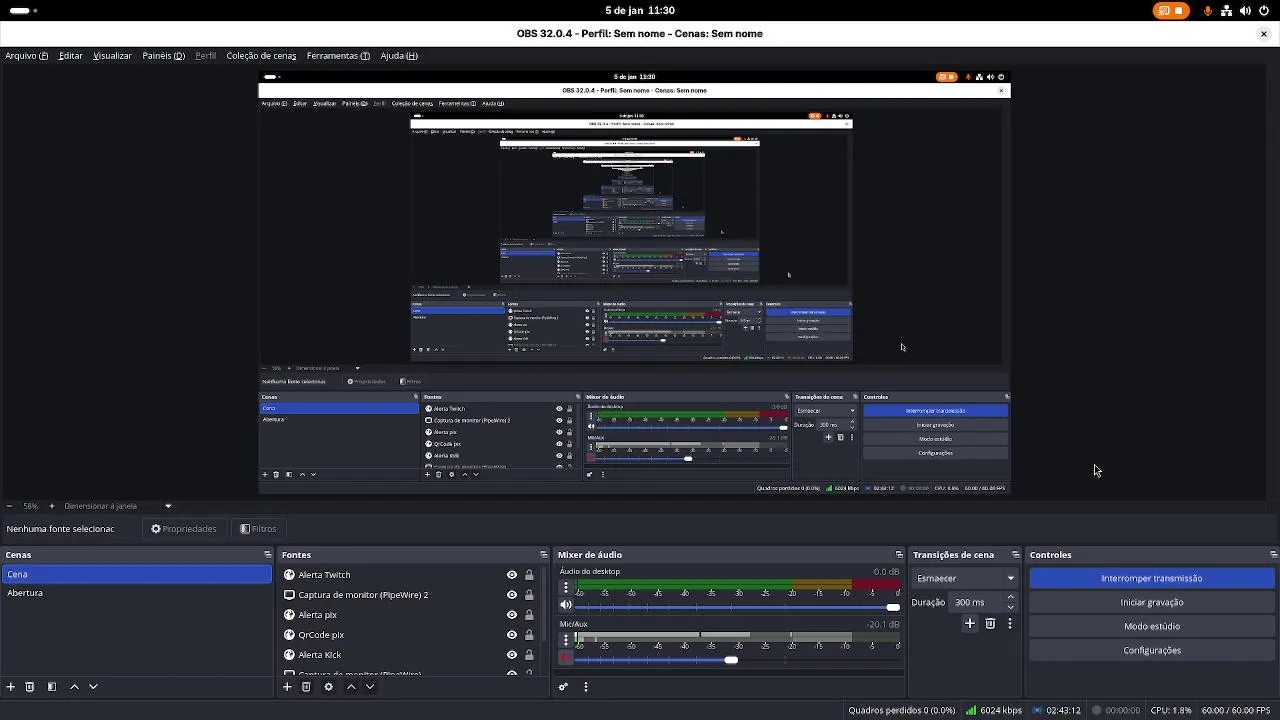This screenshot has height=720, width=1280.
Task: Open scene filters icon in the Cenas toolbar
Action: tap(52, 687)
